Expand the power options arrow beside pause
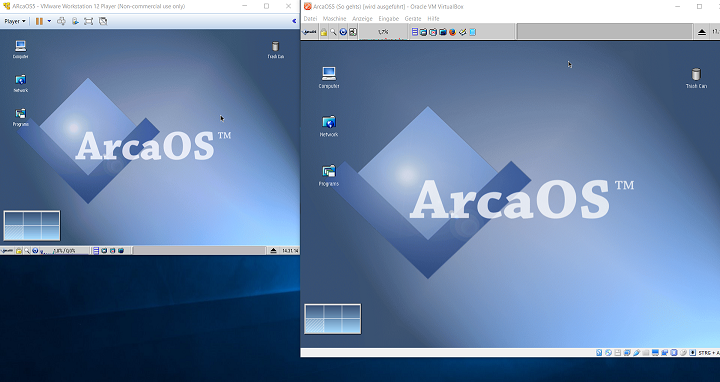This screenshot has width=720, height=382. pos(49,21)
